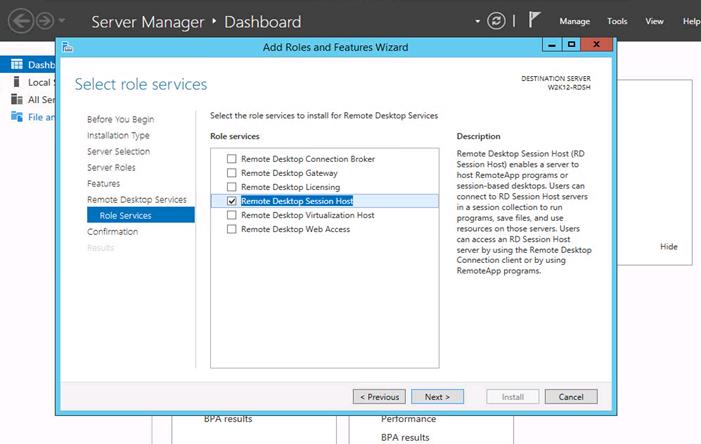Select the Role Services step

pyautogui.click(x=141, y=215)
